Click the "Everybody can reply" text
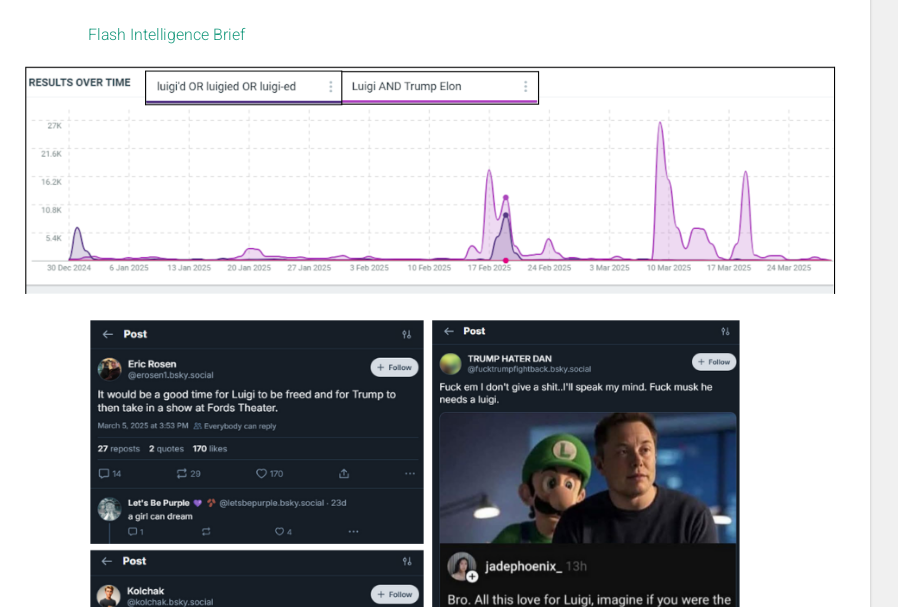 [x=240, y=426]
